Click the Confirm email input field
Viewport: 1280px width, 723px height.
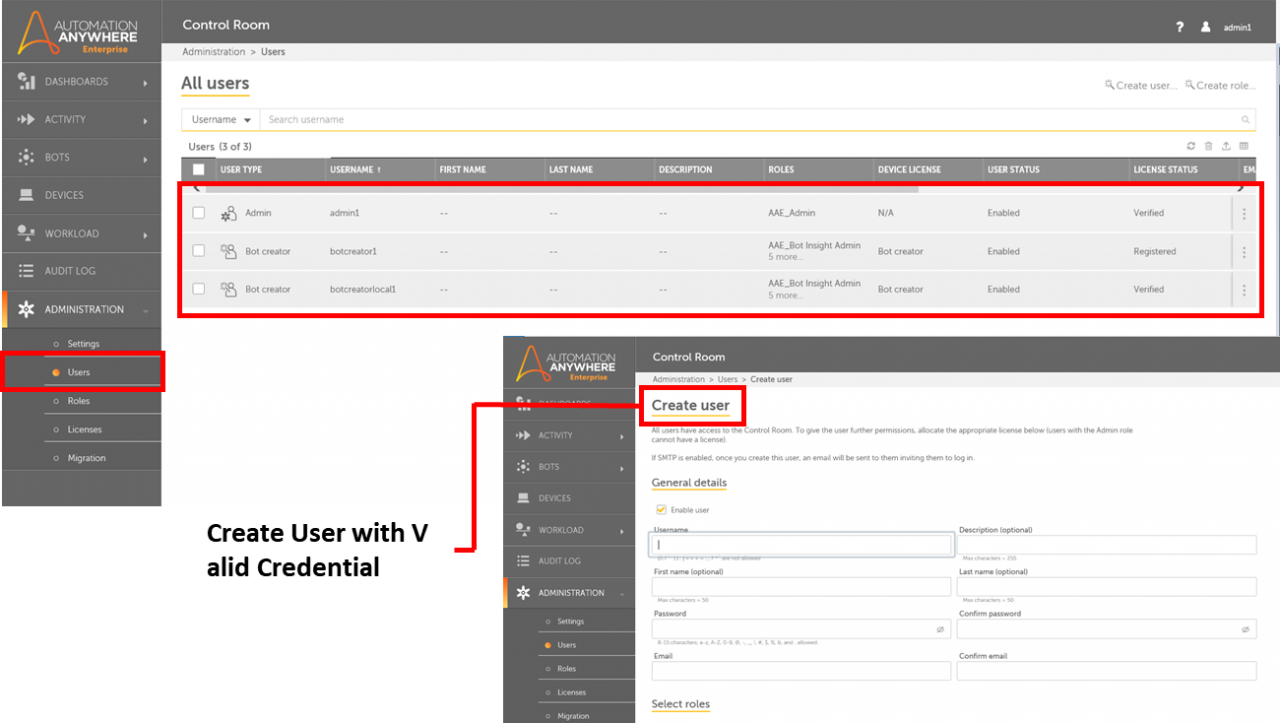1106,671
